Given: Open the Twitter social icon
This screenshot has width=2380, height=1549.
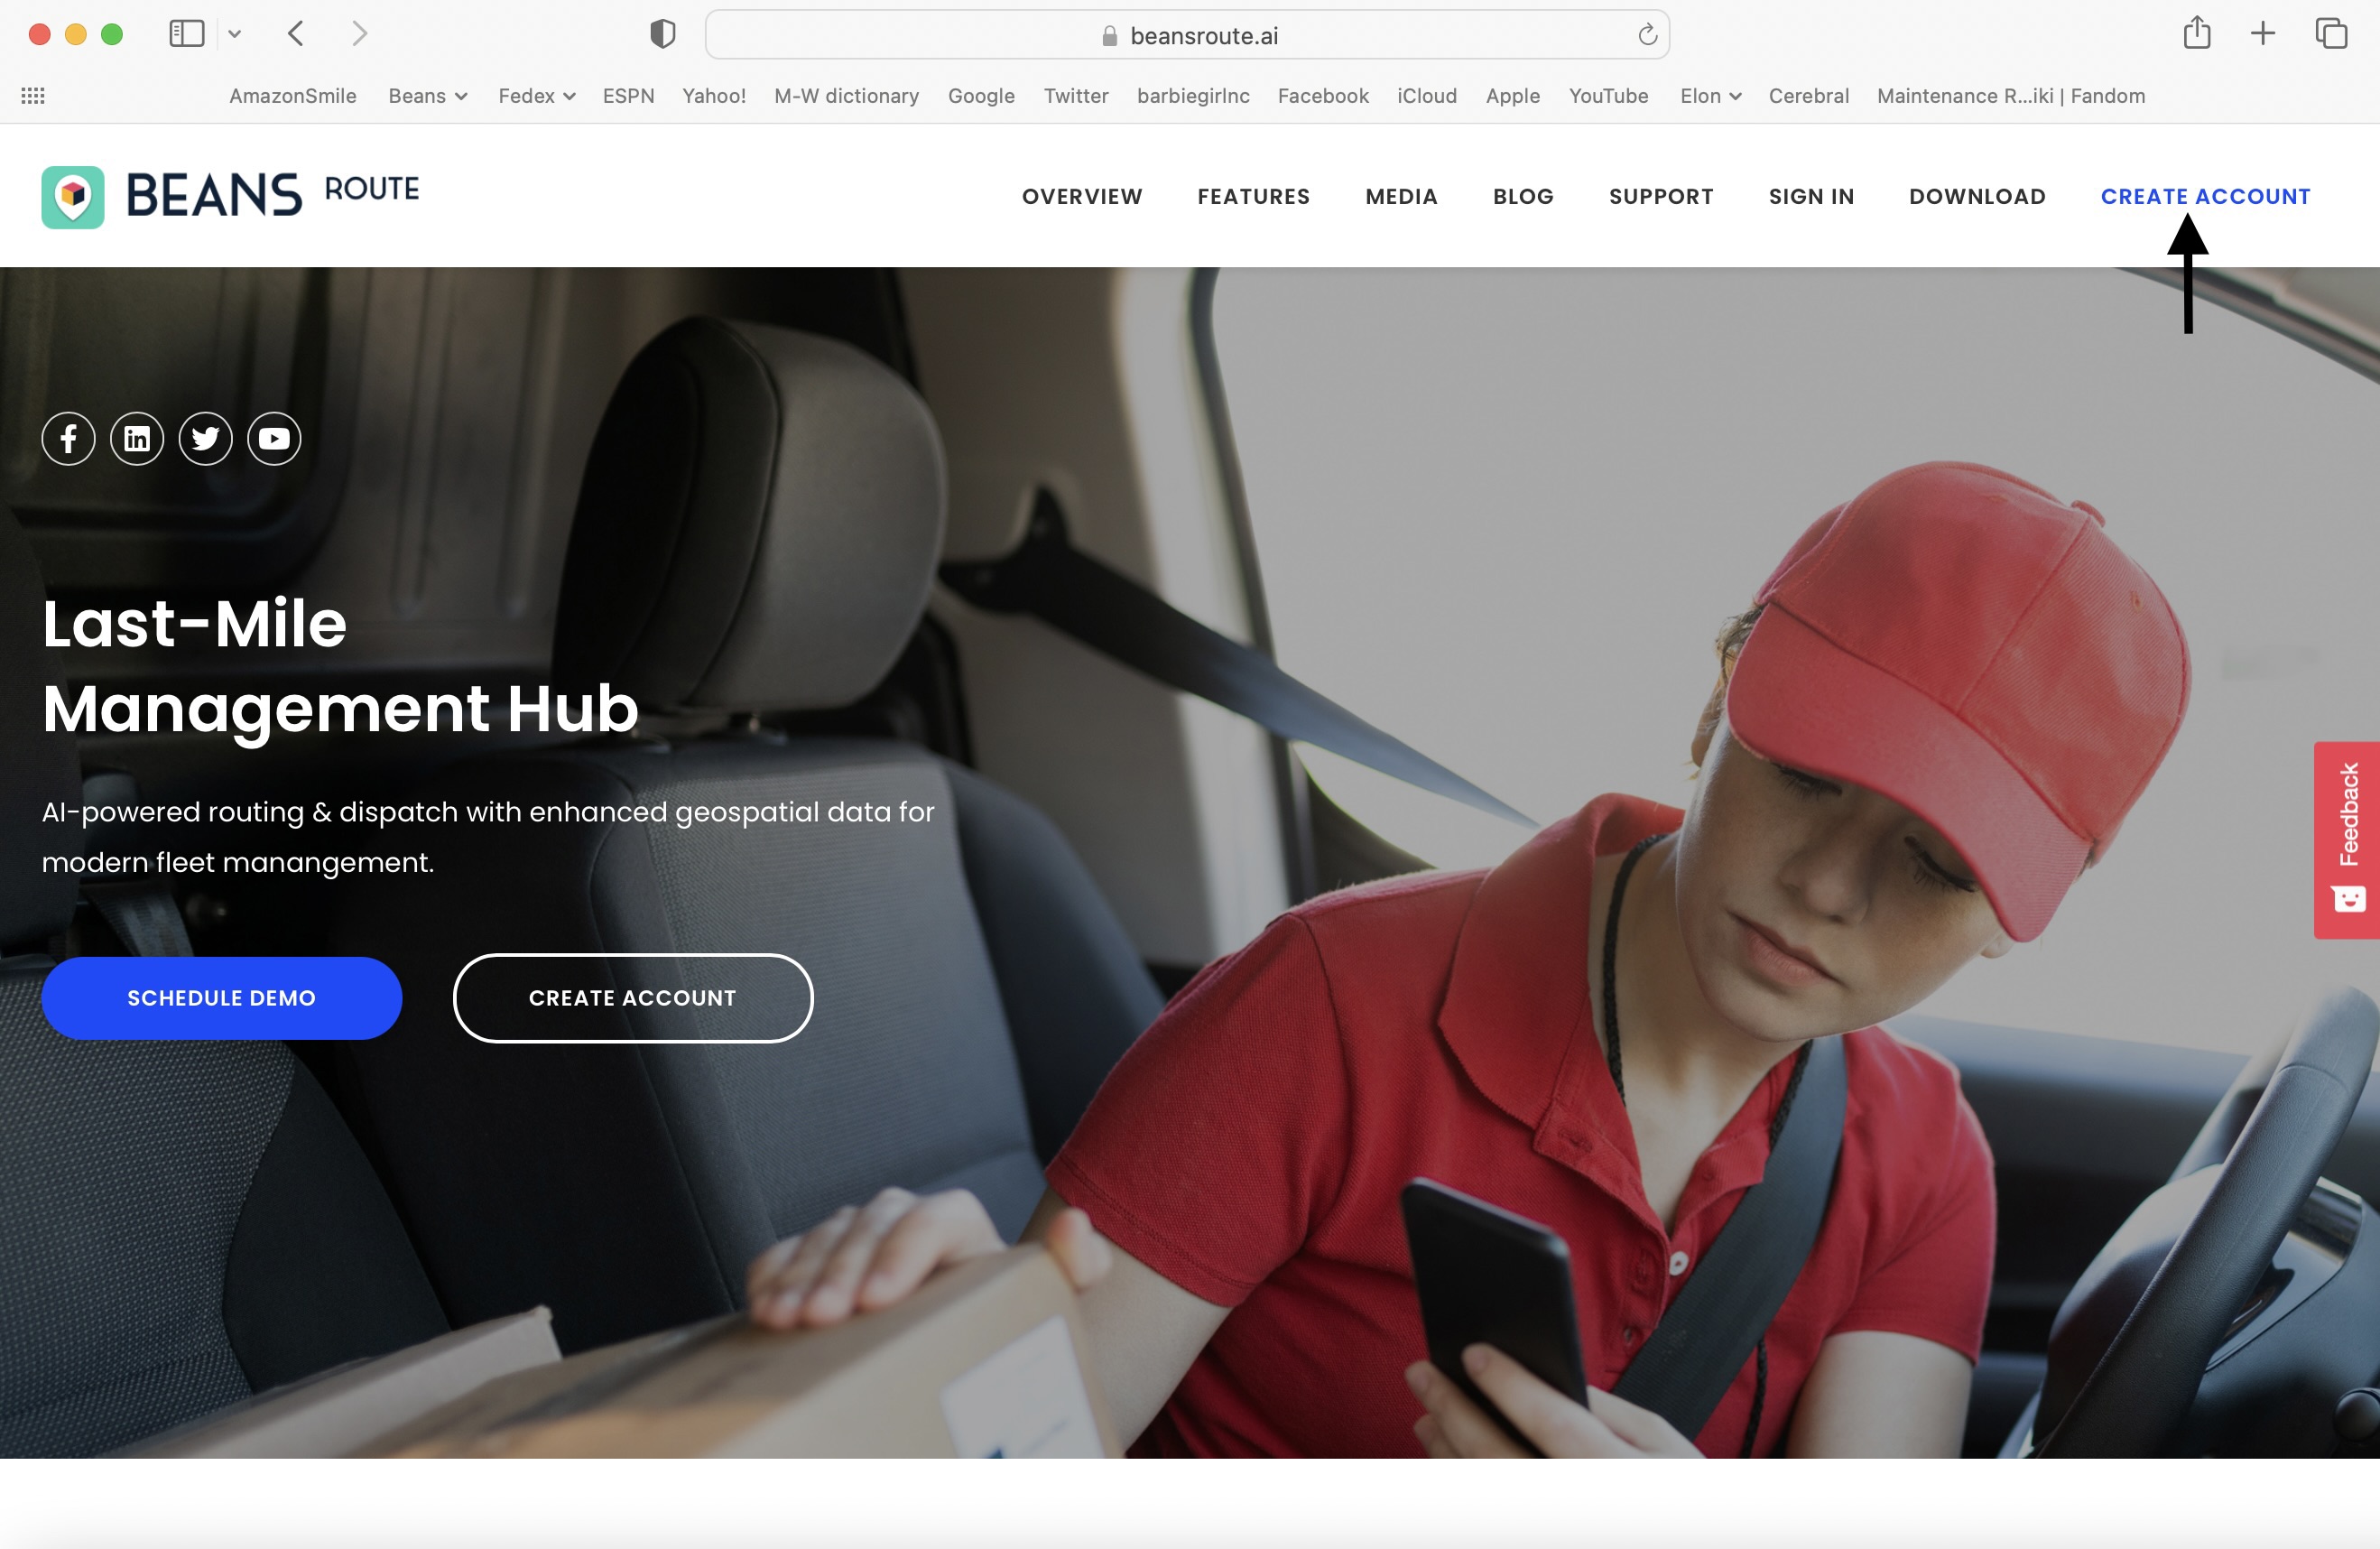Looking at the screenshot, I should [x=205, y=439].
